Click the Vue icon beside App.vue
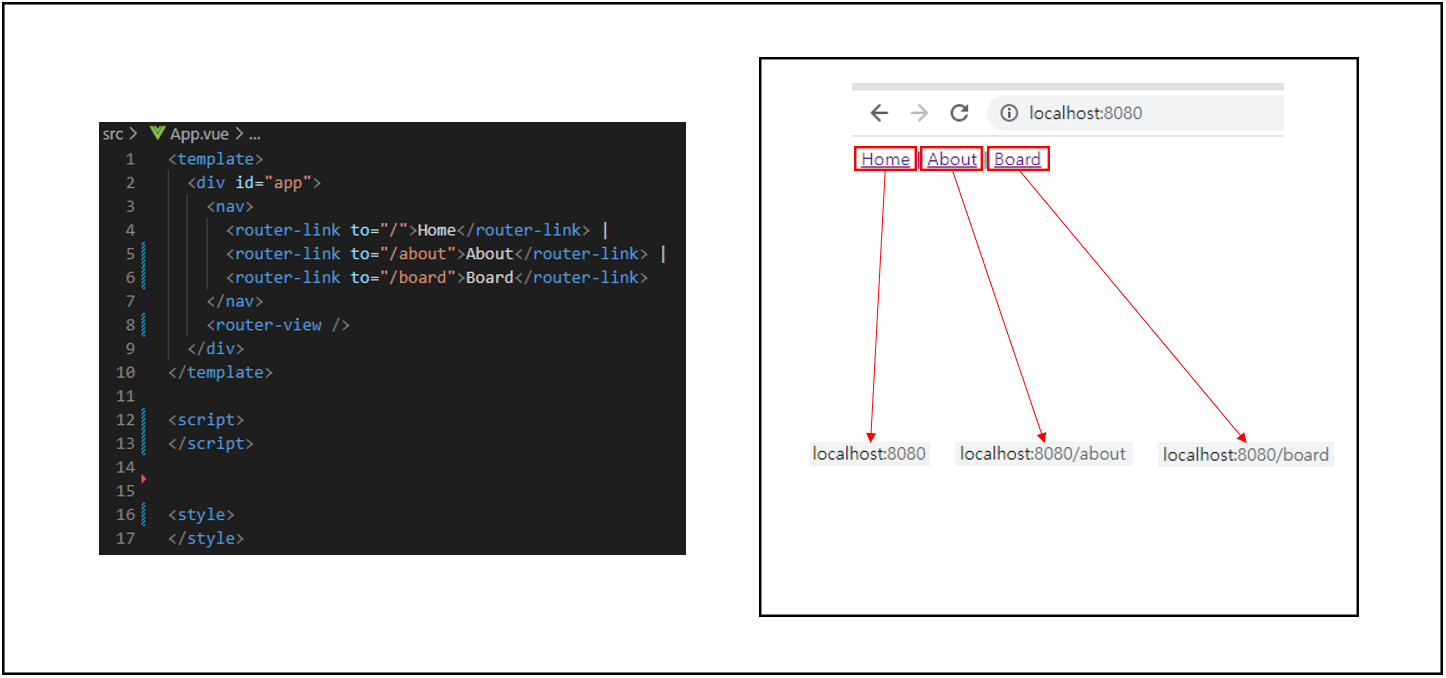 [157, 133]
